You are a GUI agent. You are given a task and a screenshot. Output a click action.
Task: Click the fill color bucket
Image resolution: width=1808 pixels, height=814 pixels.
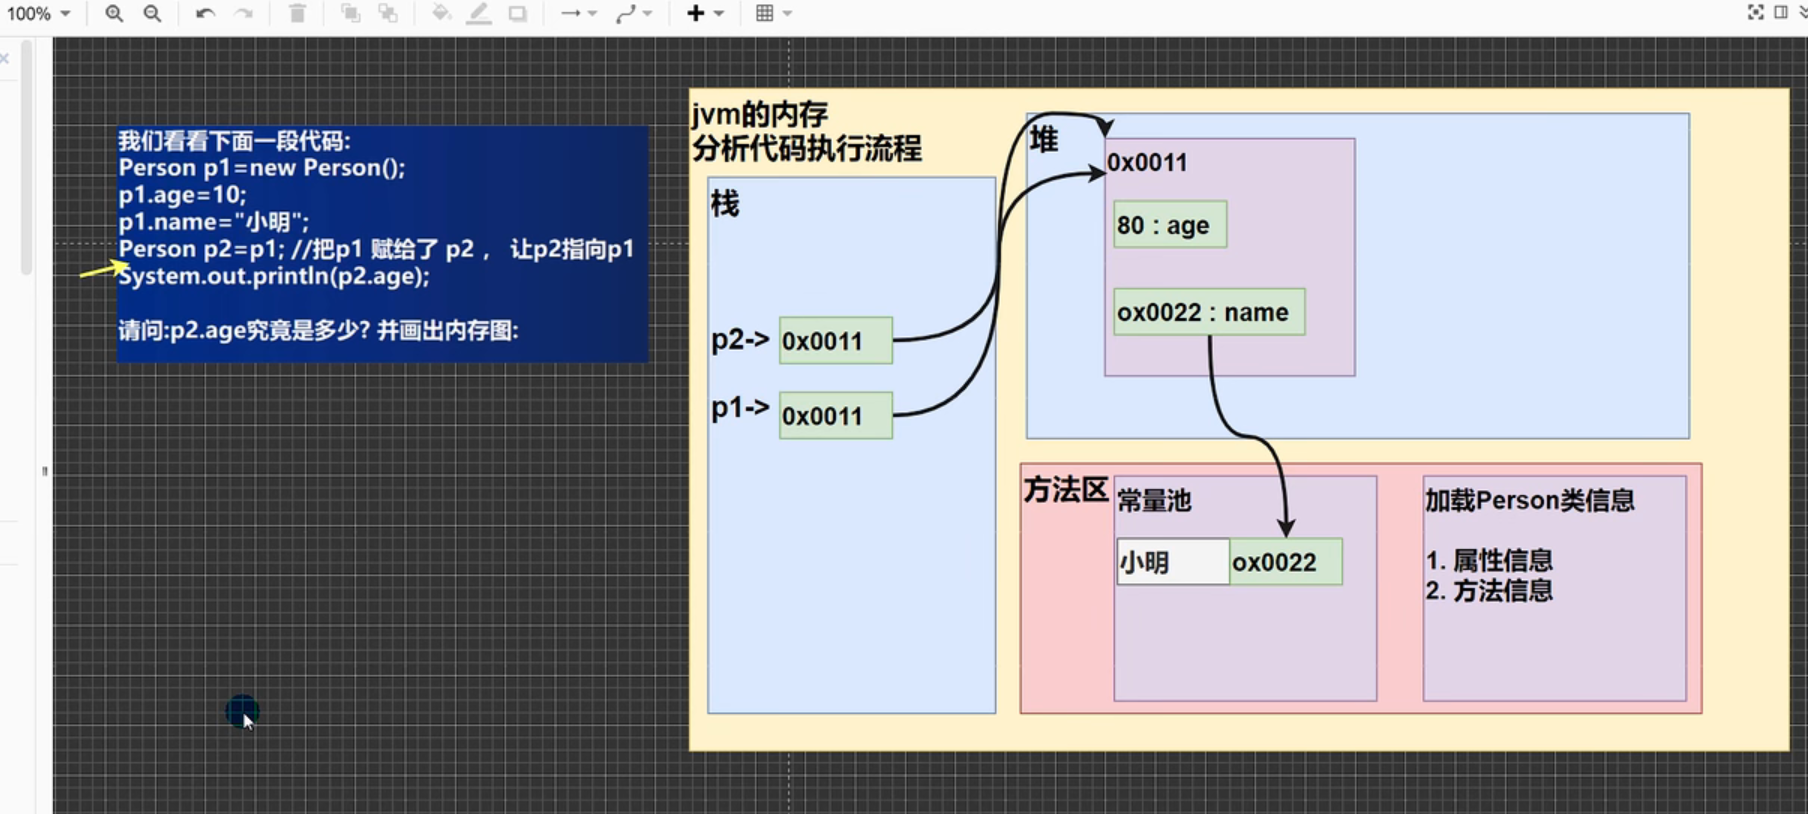pos(441,13)
